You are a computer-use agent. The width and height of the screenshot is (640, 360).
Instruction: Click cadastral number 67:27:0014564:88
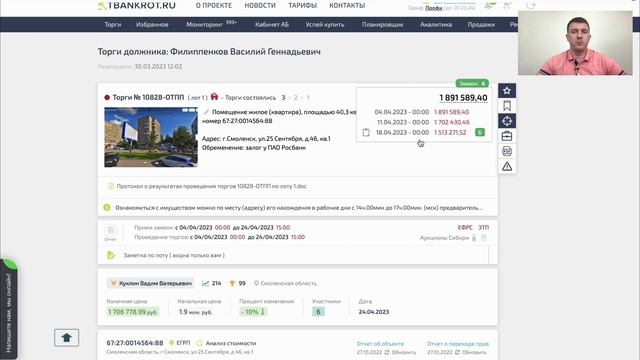click(135, 343)
